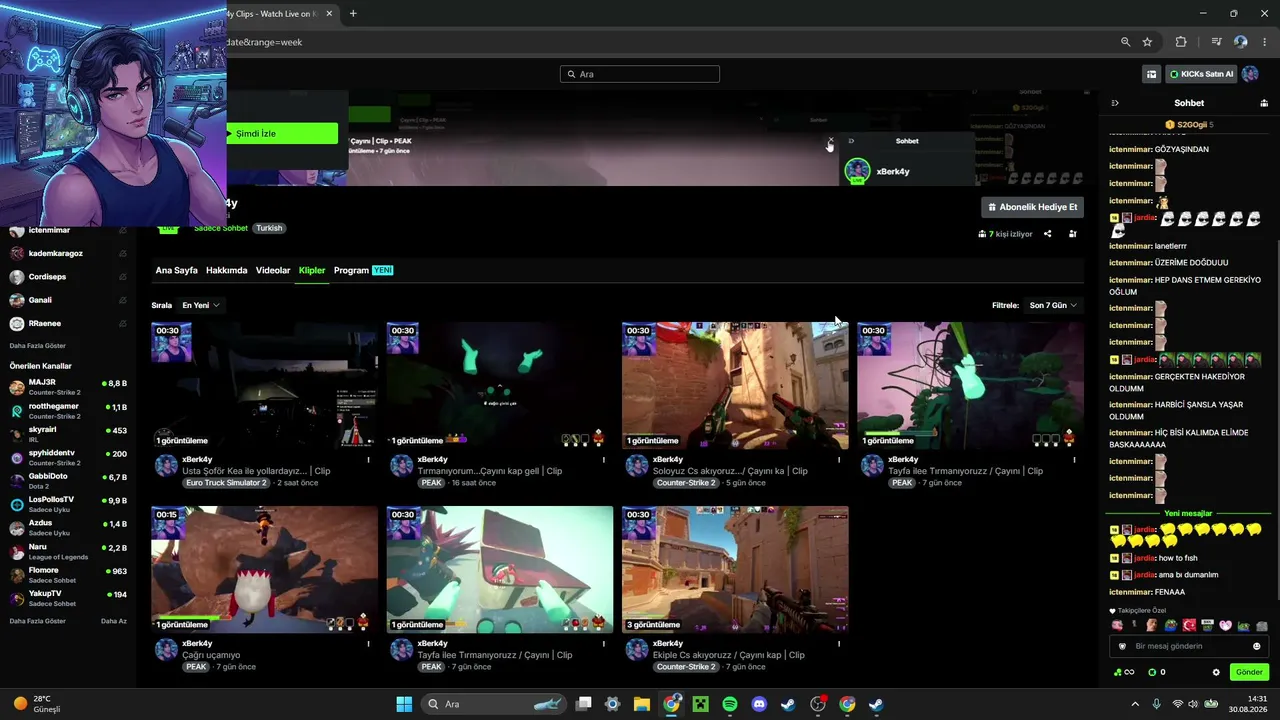Play the Çağrı uçamıyo clip thumbnail
1280x720 pixels.
pos(264,569)
